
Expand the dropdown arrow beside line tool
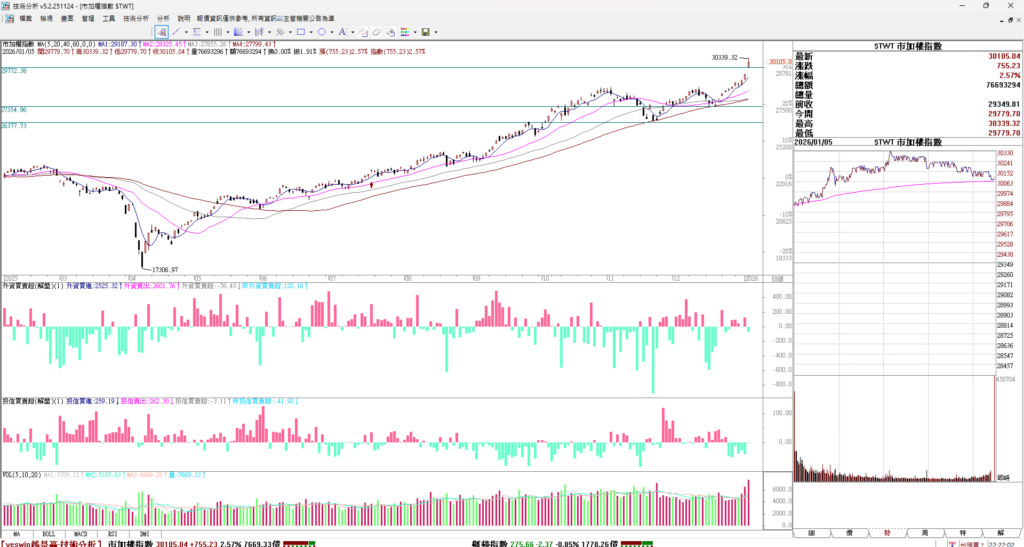point(187,32)
